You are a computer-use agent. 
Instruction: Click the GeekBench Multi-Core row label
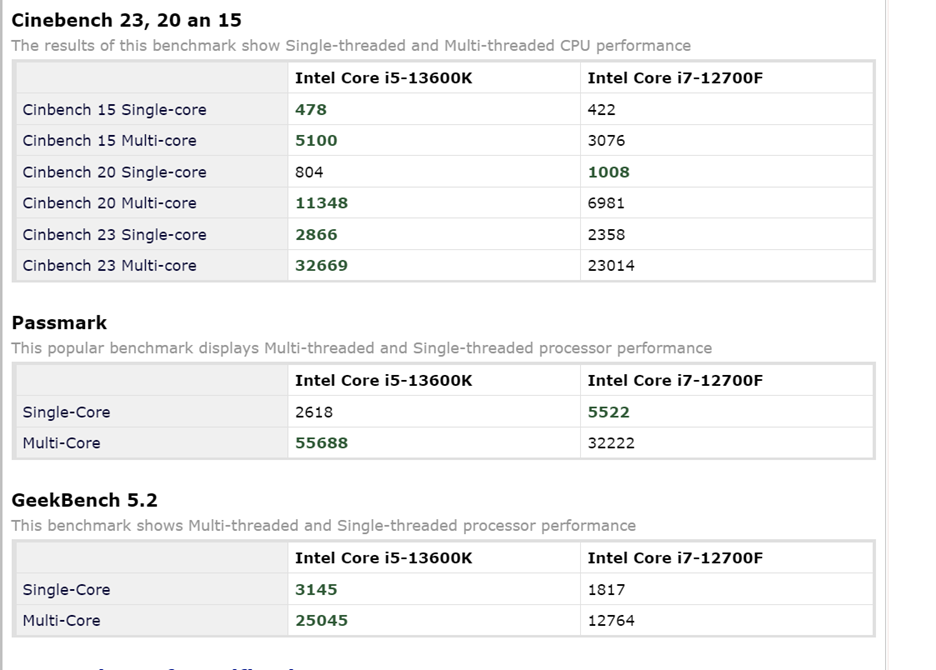point(61,621)
